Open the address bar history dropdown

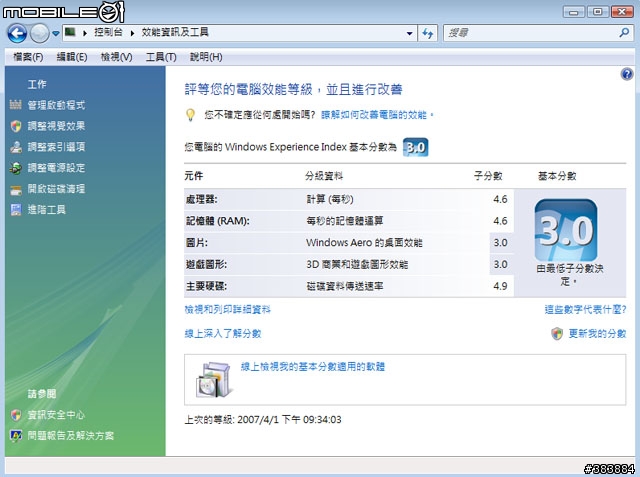409,33
